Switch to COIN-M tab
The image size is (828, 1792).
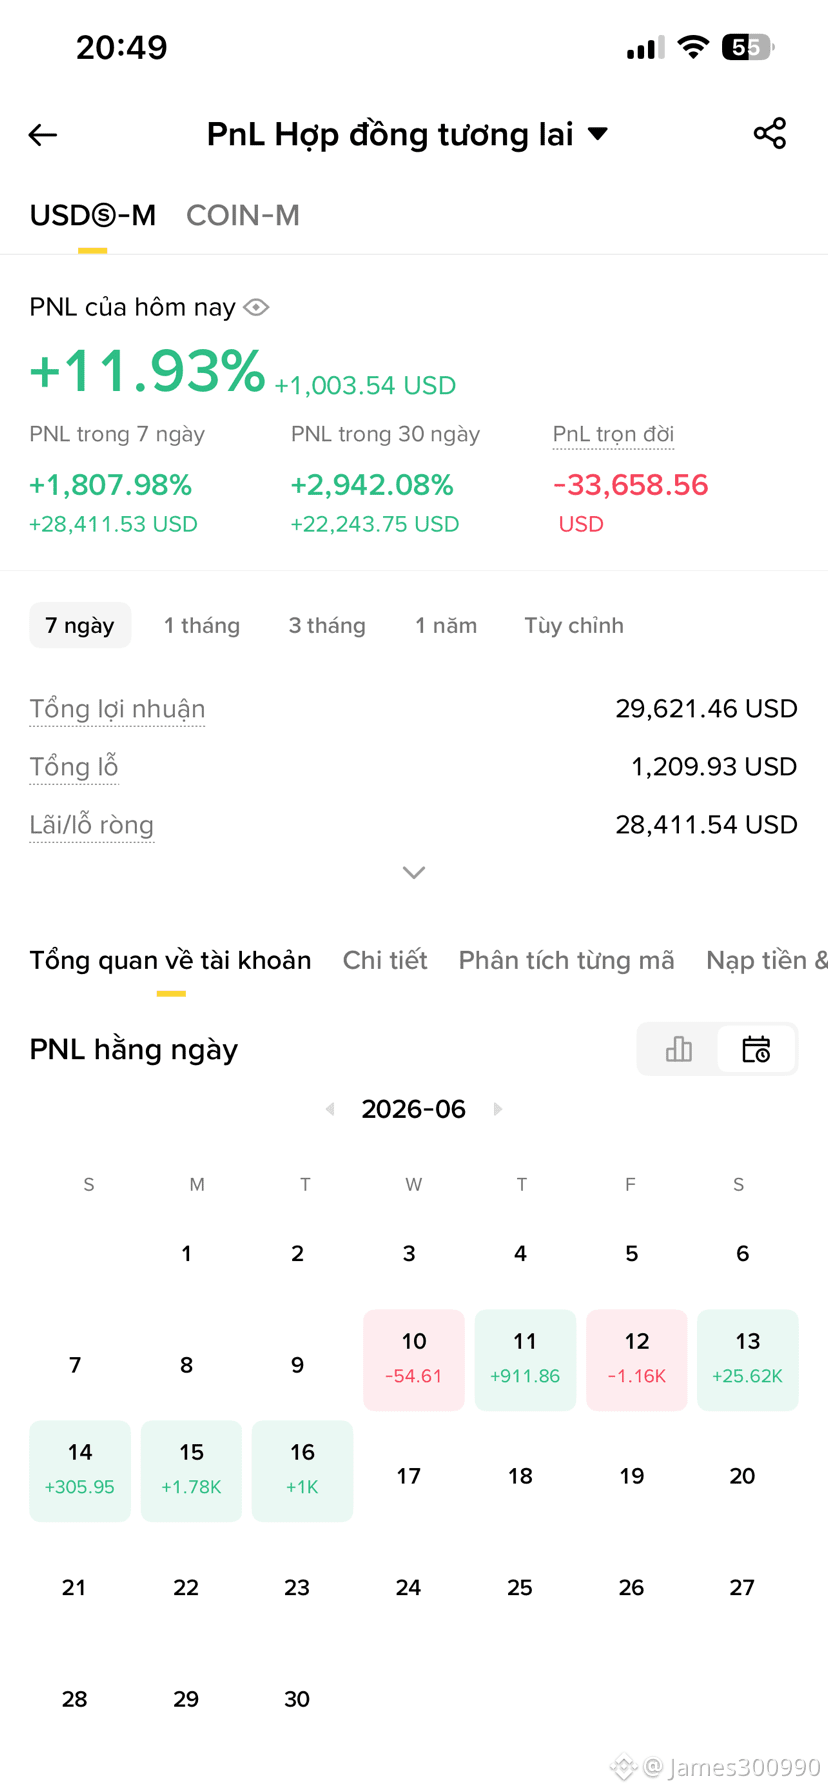click(x=243, y=215)
